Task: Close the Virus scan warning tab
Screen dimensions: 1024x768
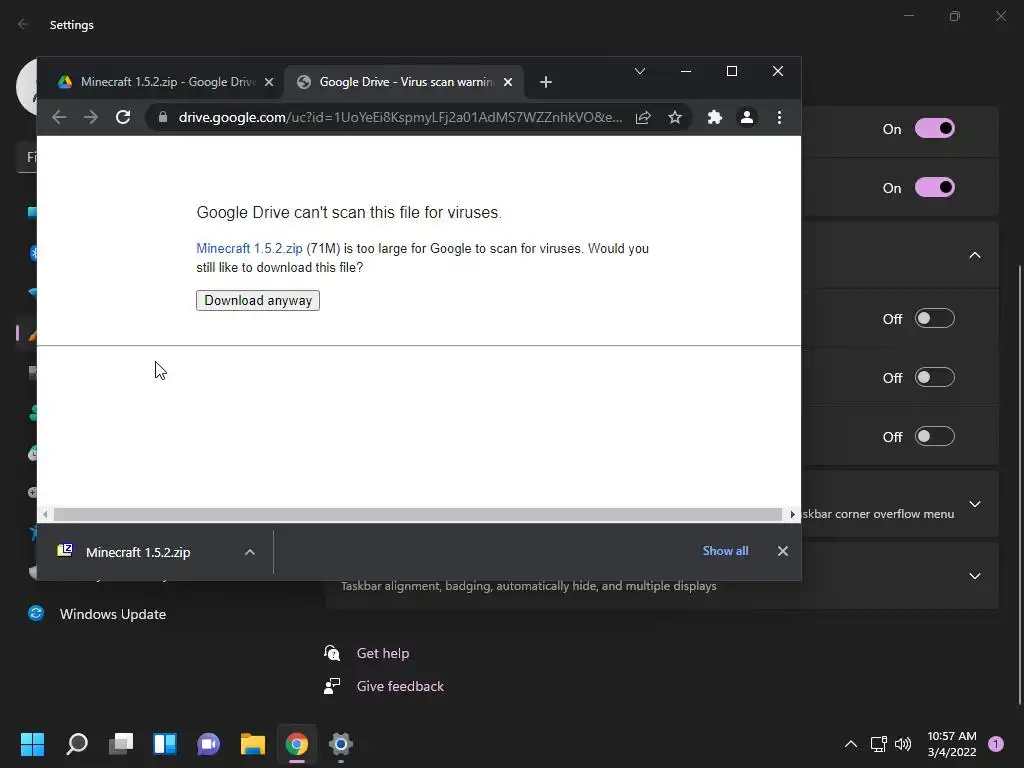Action: tap(508, 82)
